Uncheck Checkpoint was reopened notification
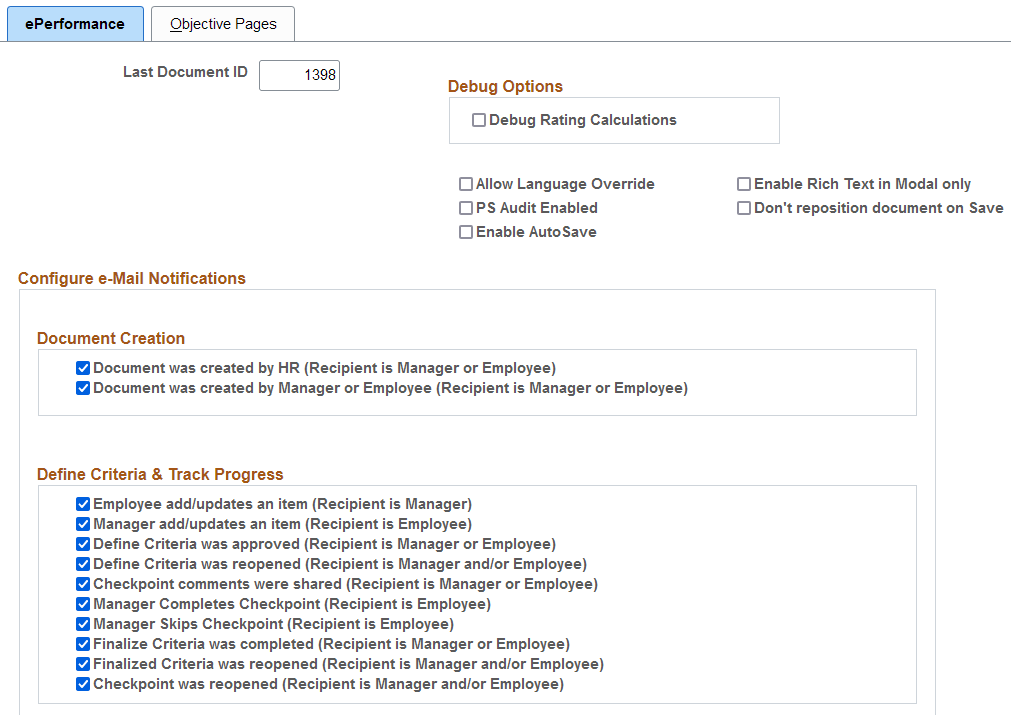The height and width of the screenshot is (715, 1011). (83, 684)
